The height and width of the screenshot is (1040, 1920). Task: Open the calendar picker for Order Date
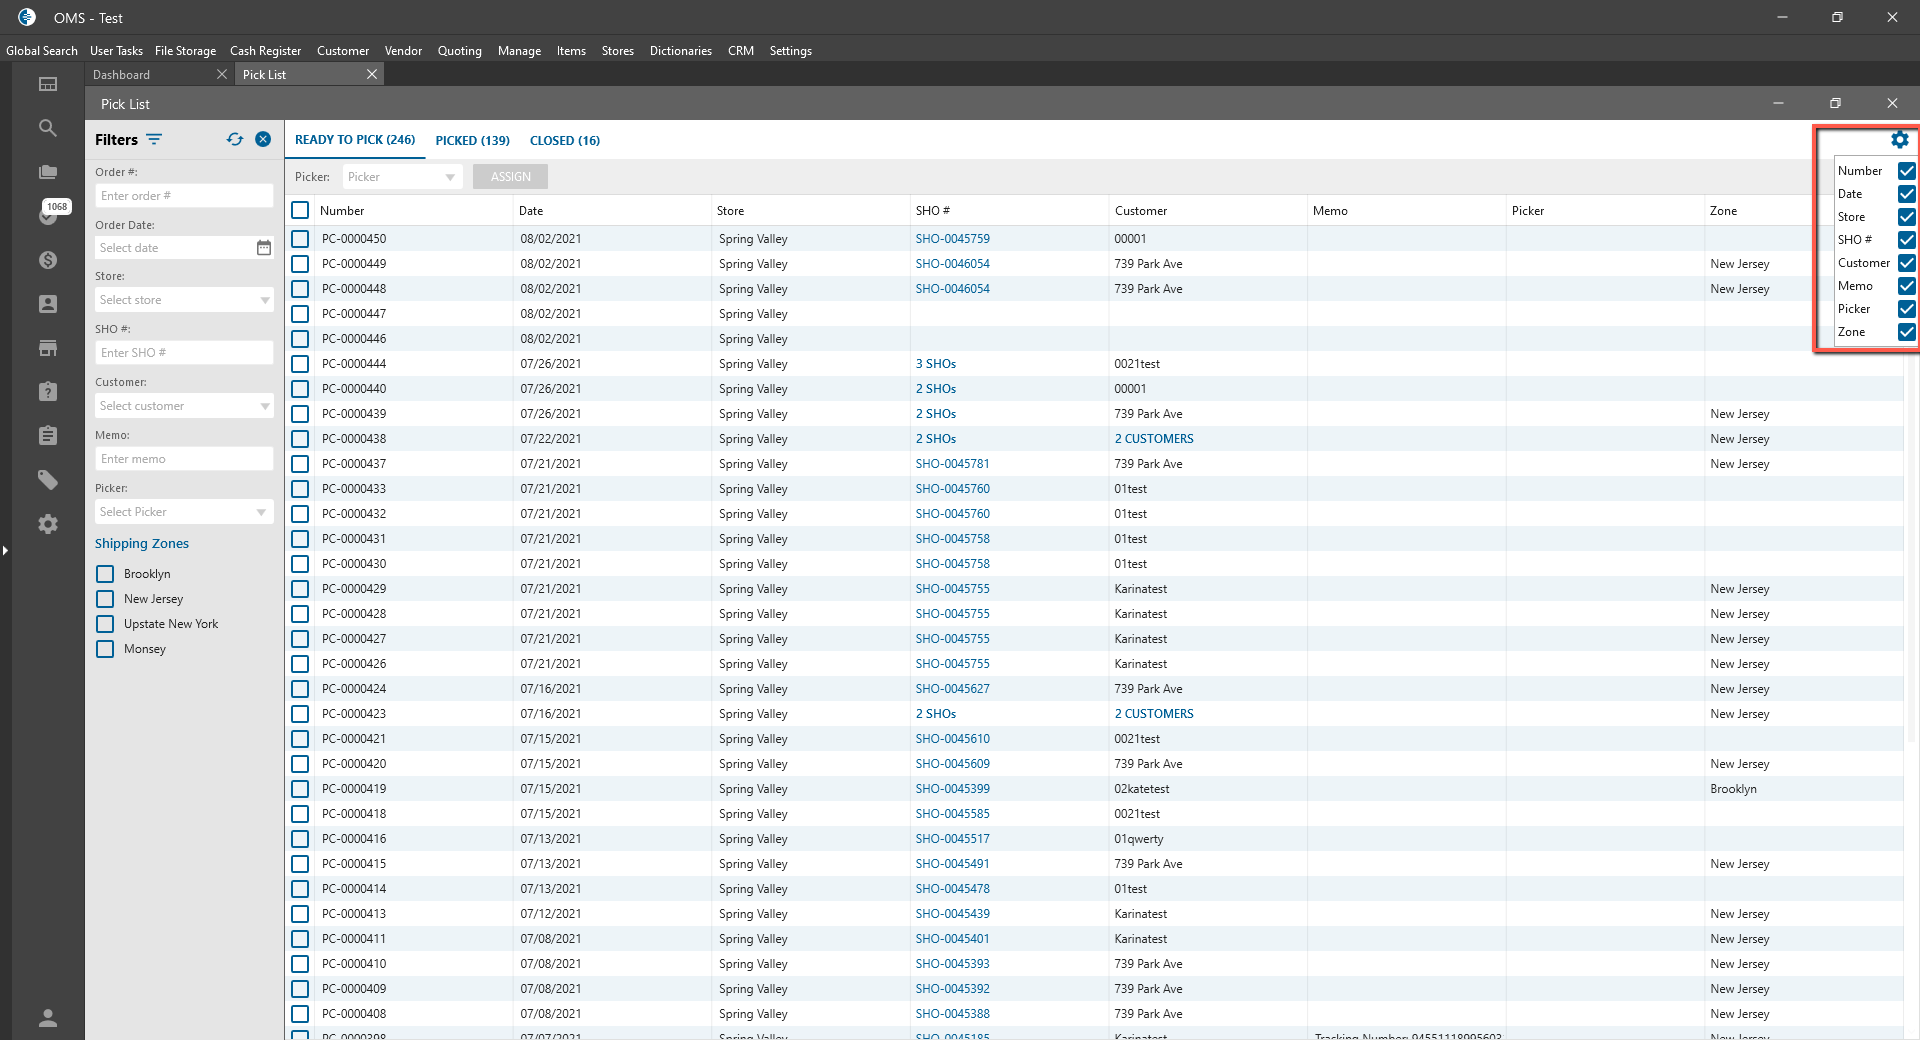[x=264, y=248]
